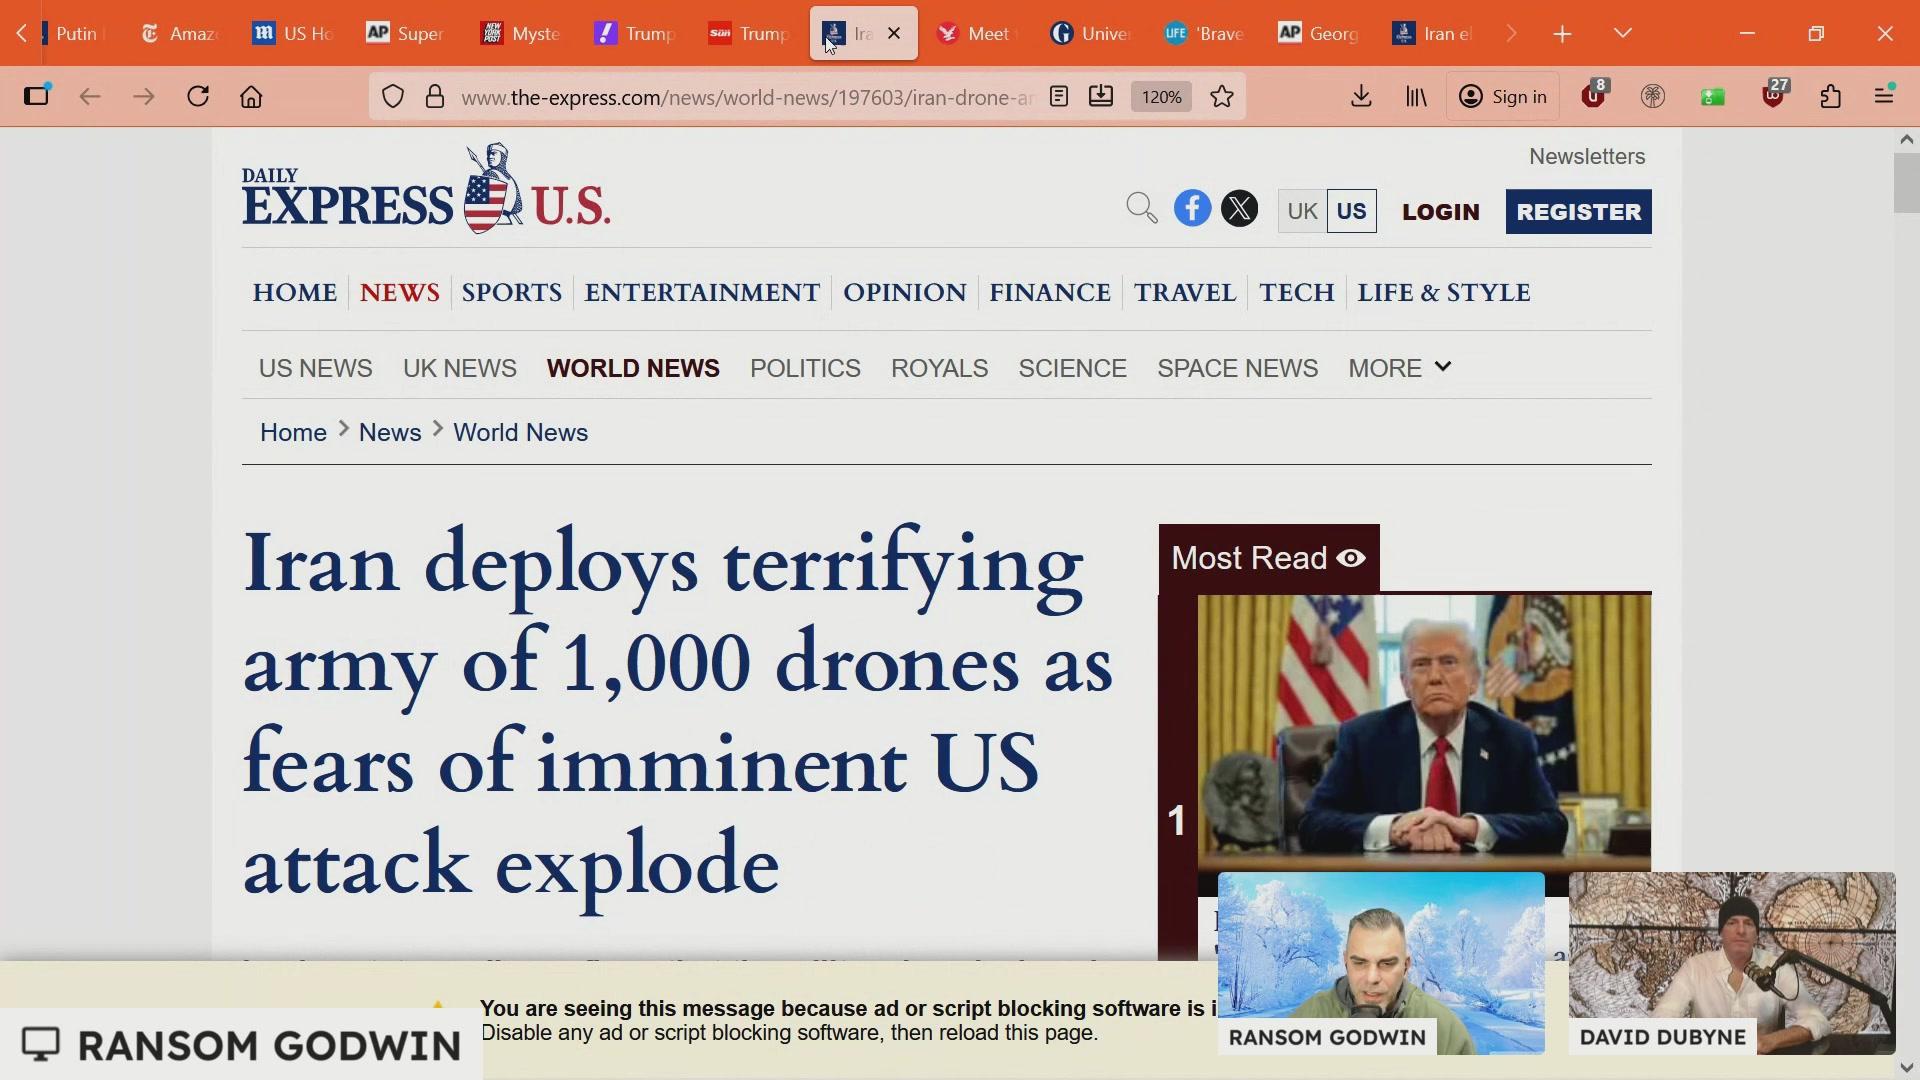Open the list all tabs chevron
Screen dimensions: 1920x1080
[x=1623, y=34]
